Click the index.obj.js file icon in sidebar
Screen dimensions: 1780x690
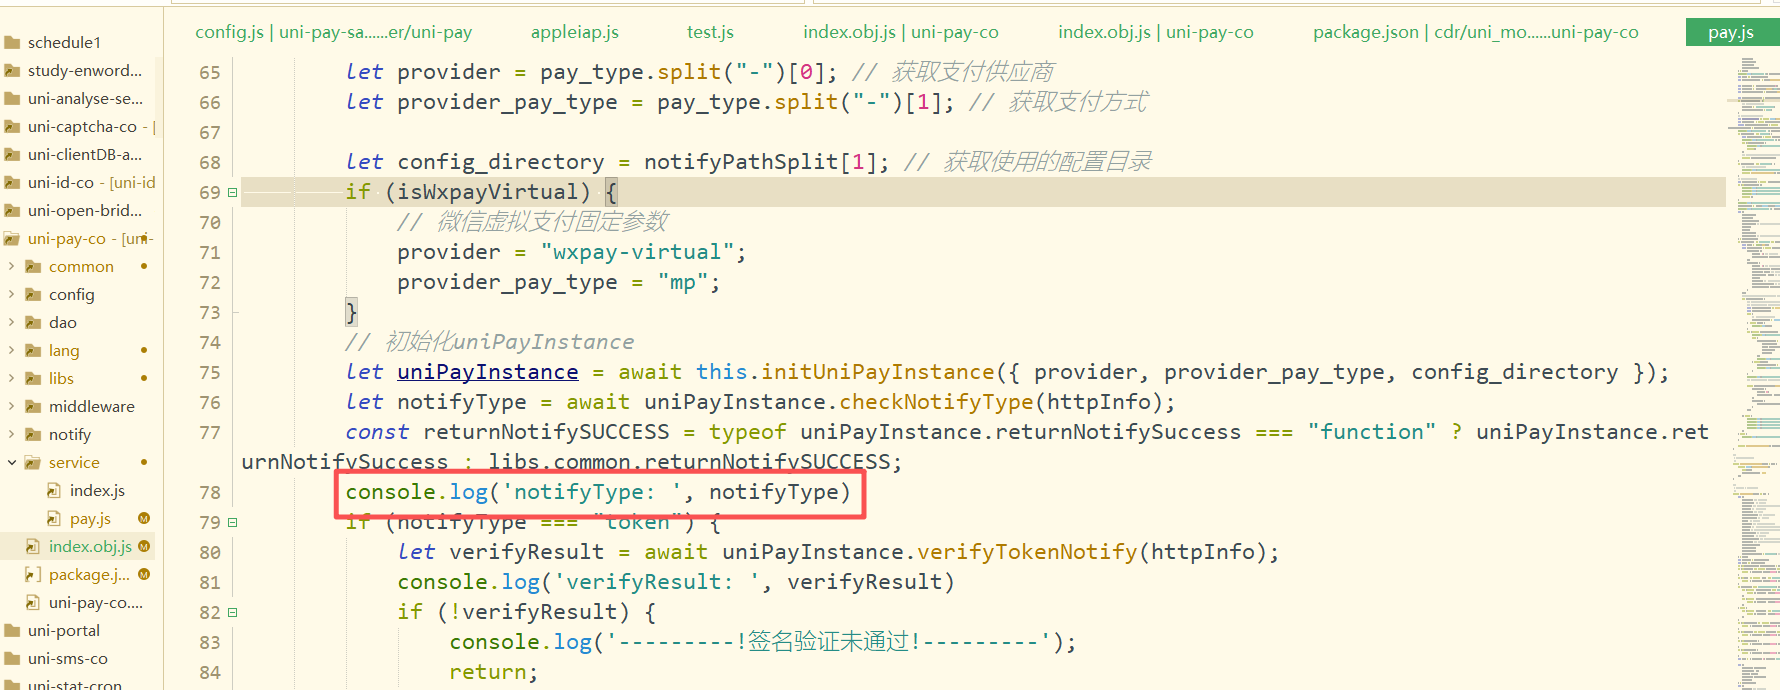[x=33, y=547]
